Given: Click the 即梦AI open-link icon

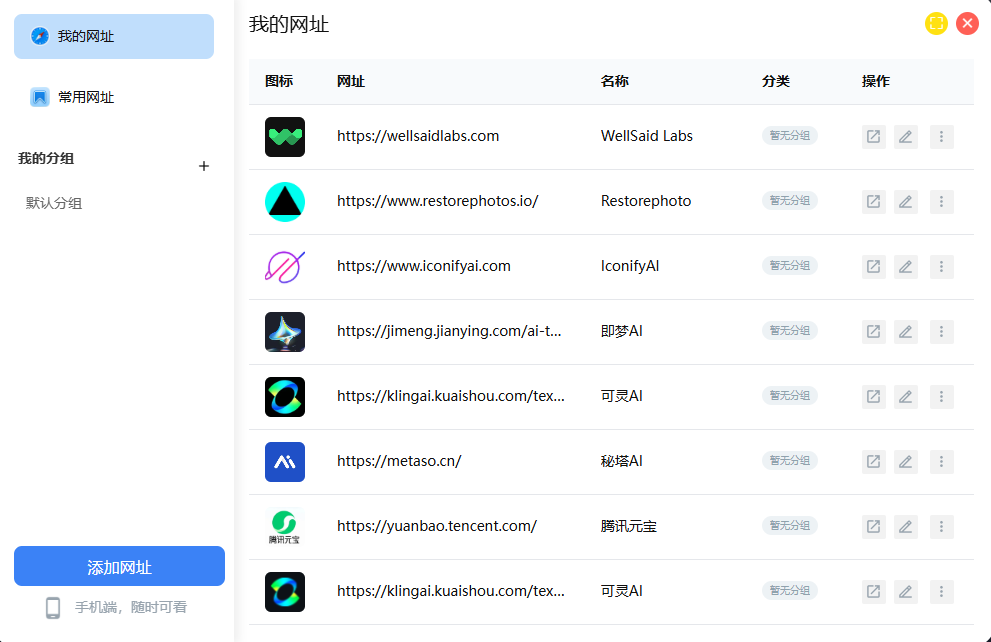Looking at the screenshot, I should coord(873,332).
